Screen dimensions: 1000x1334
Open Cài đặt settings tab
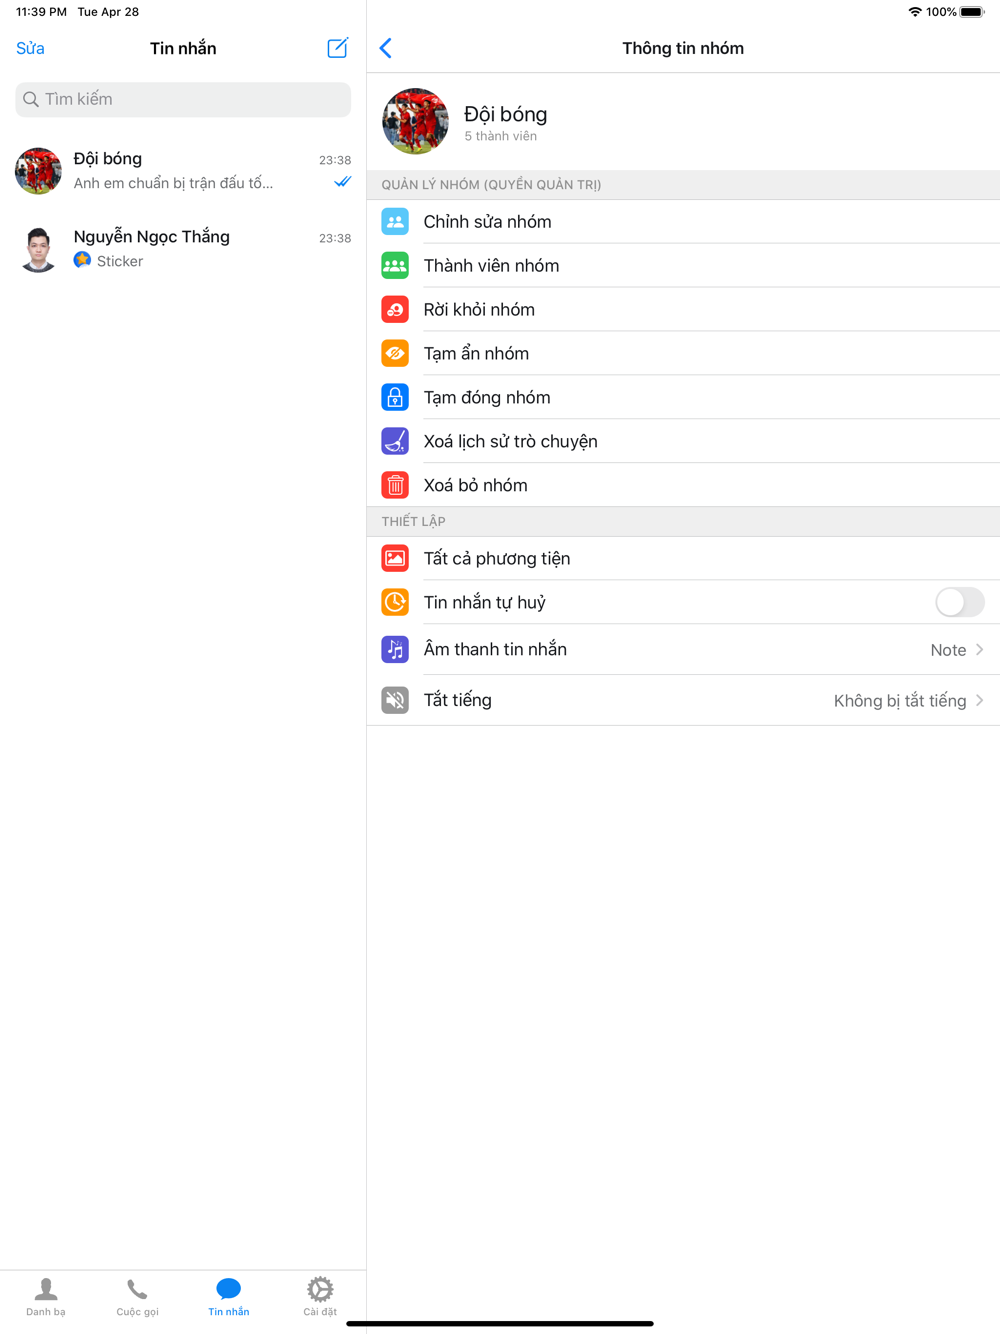(320, 1297)
